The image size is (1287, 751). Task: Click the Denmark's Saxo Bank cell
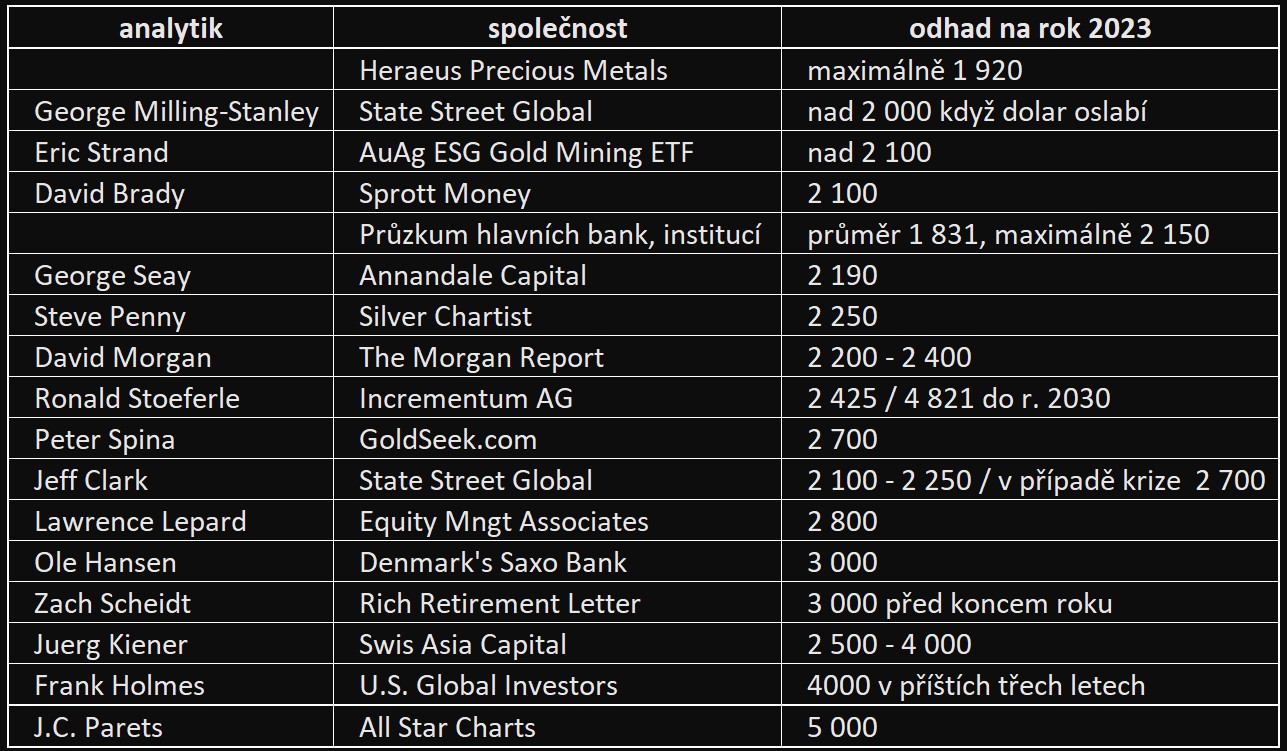coord(557,562)
